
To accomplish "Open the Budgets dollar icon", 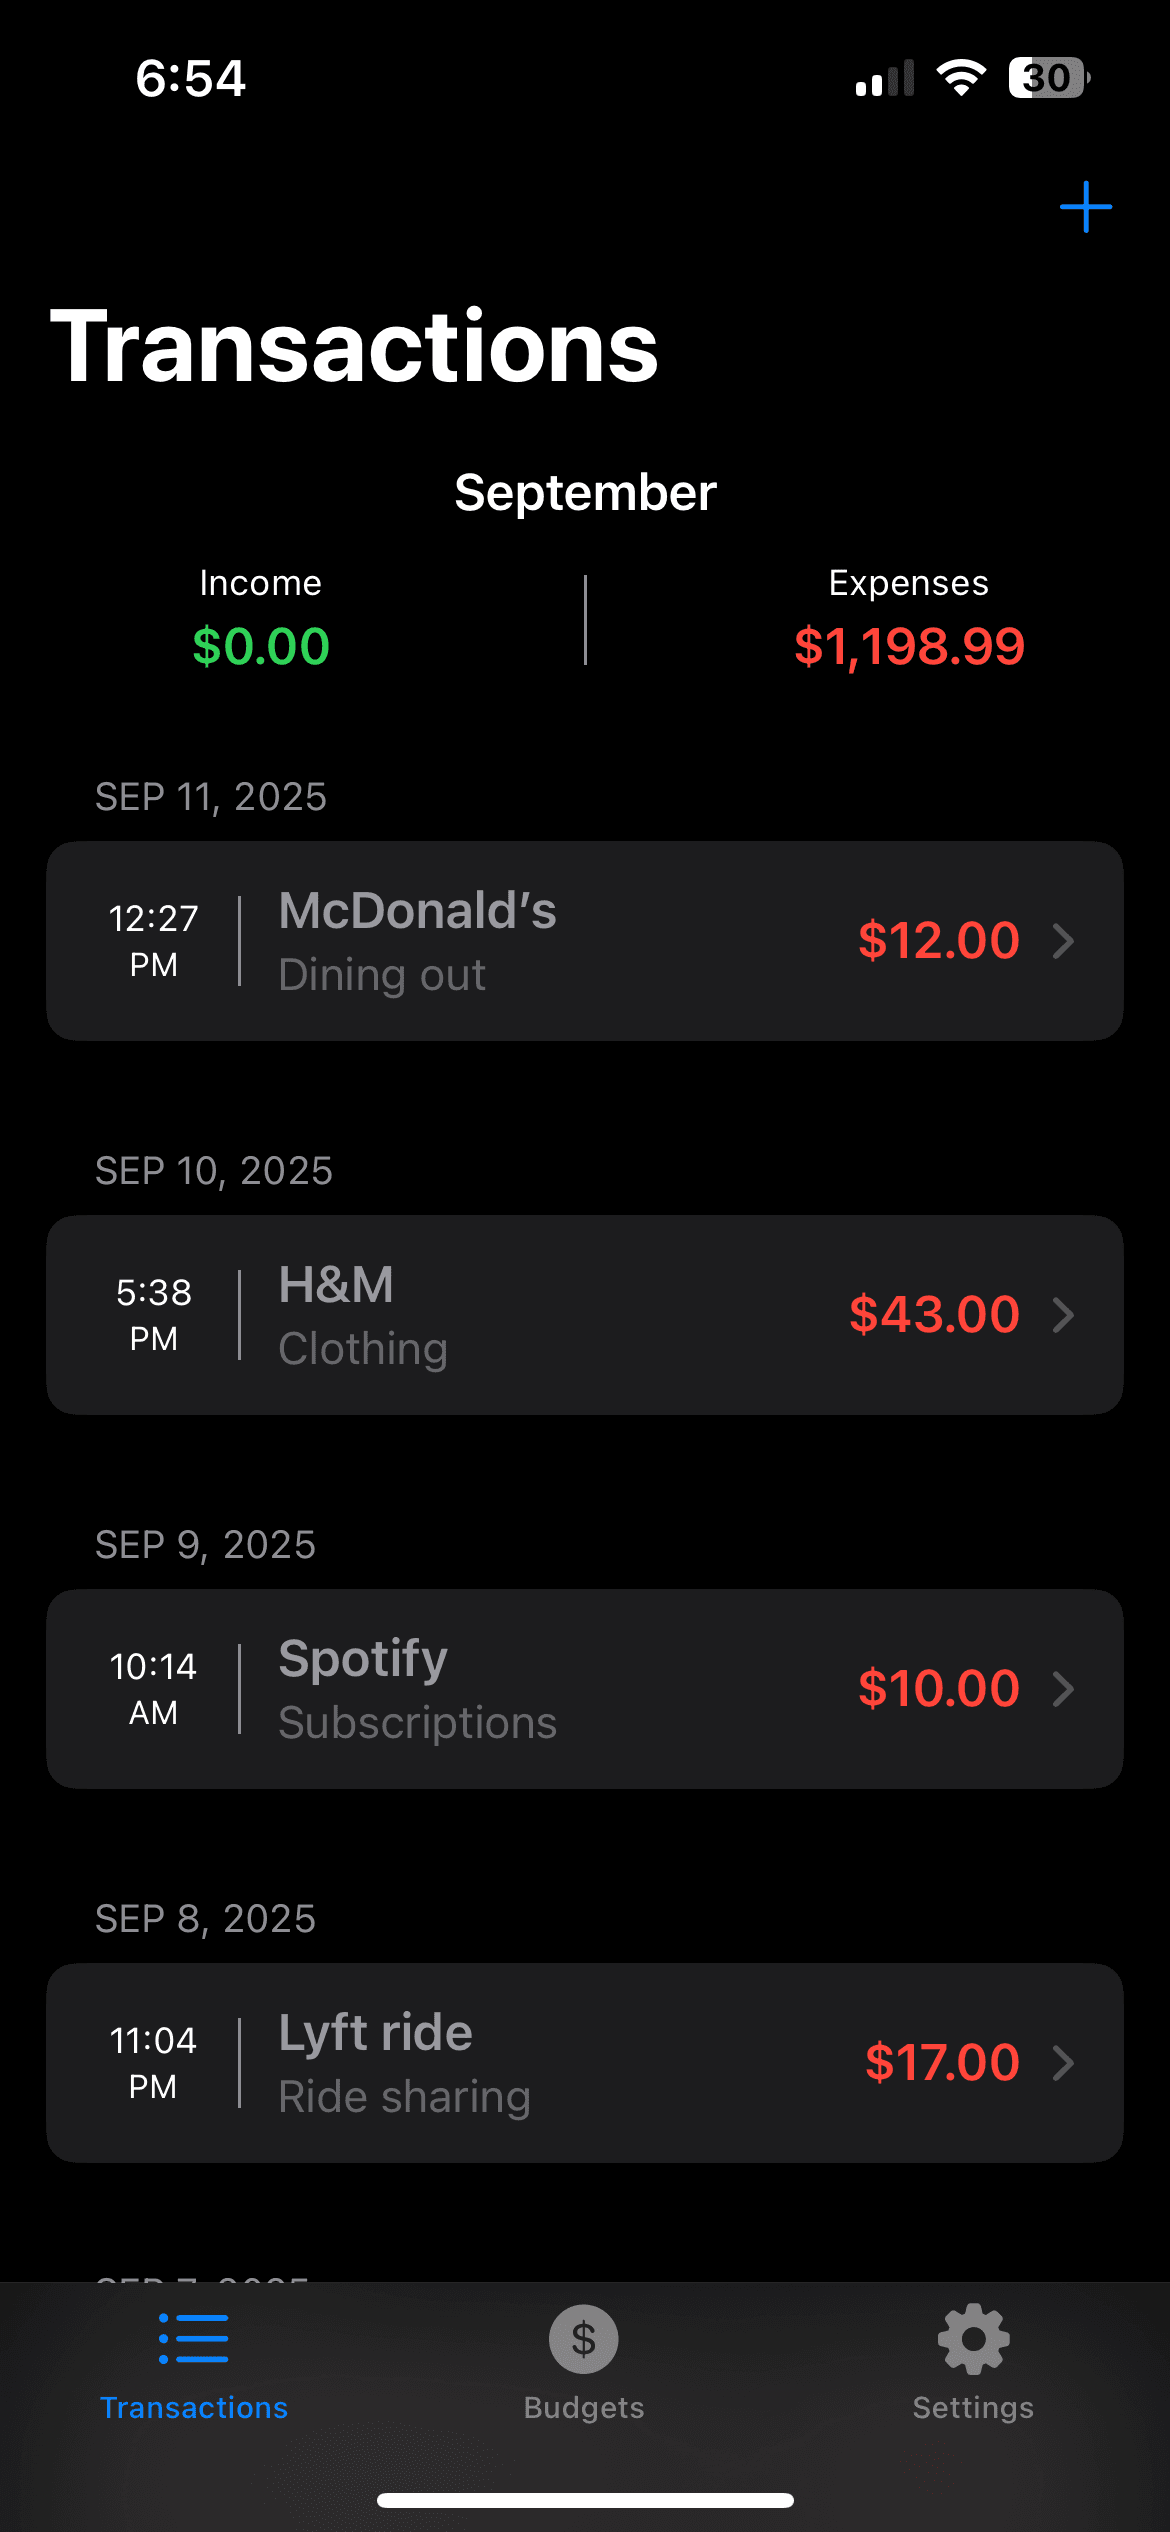I will pos(584,2338).
